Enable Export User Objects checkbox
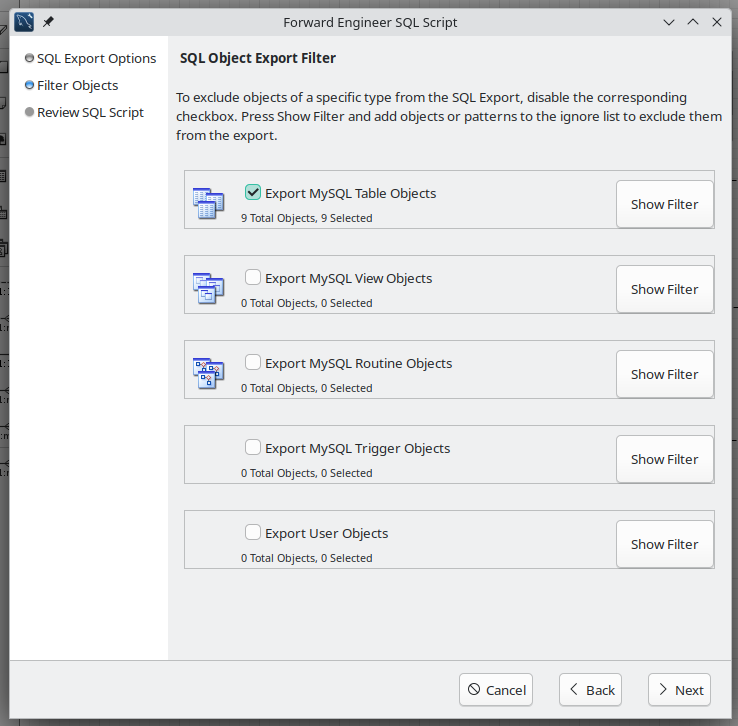This screenshot has width=738, height=726. (253, 533)
